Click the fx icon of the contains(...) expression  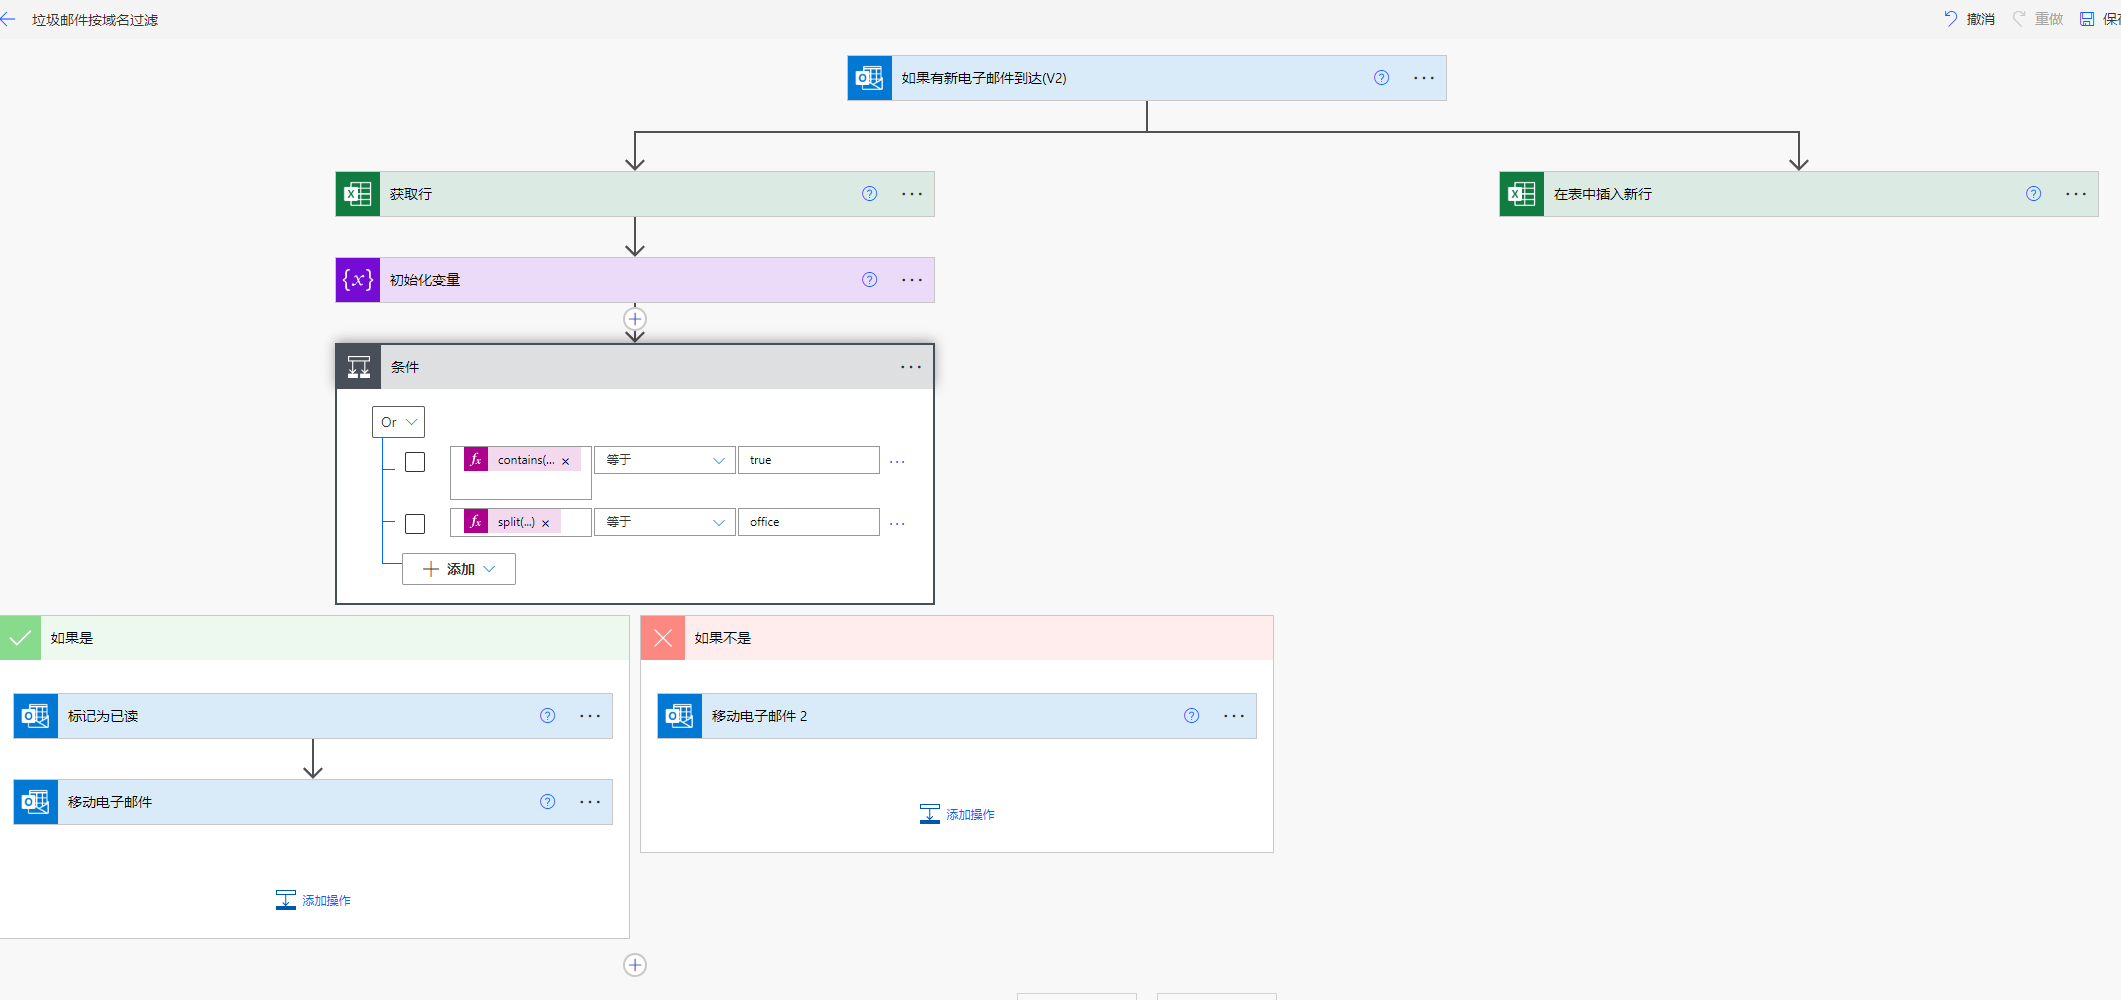click(x=476, y=460)
